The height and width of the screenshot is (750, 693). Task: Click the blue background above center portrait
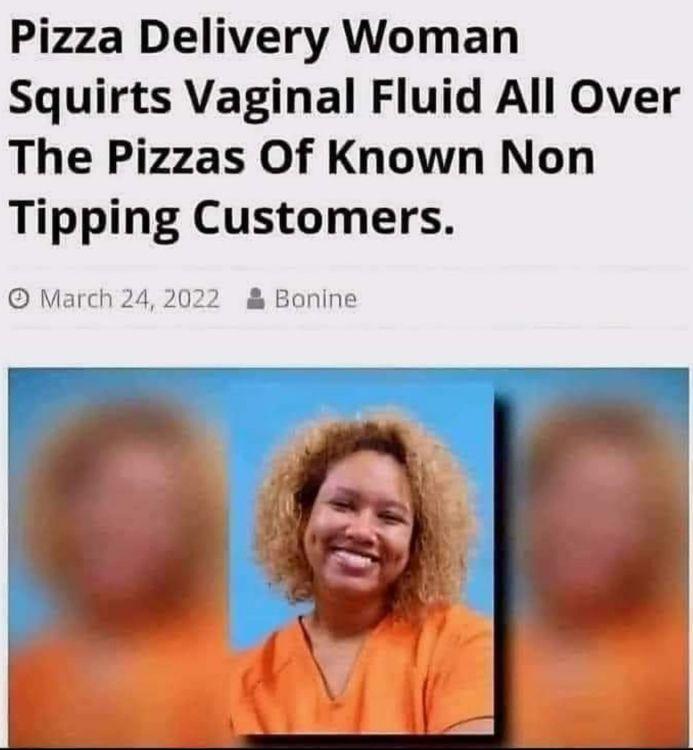click(363, 397)
